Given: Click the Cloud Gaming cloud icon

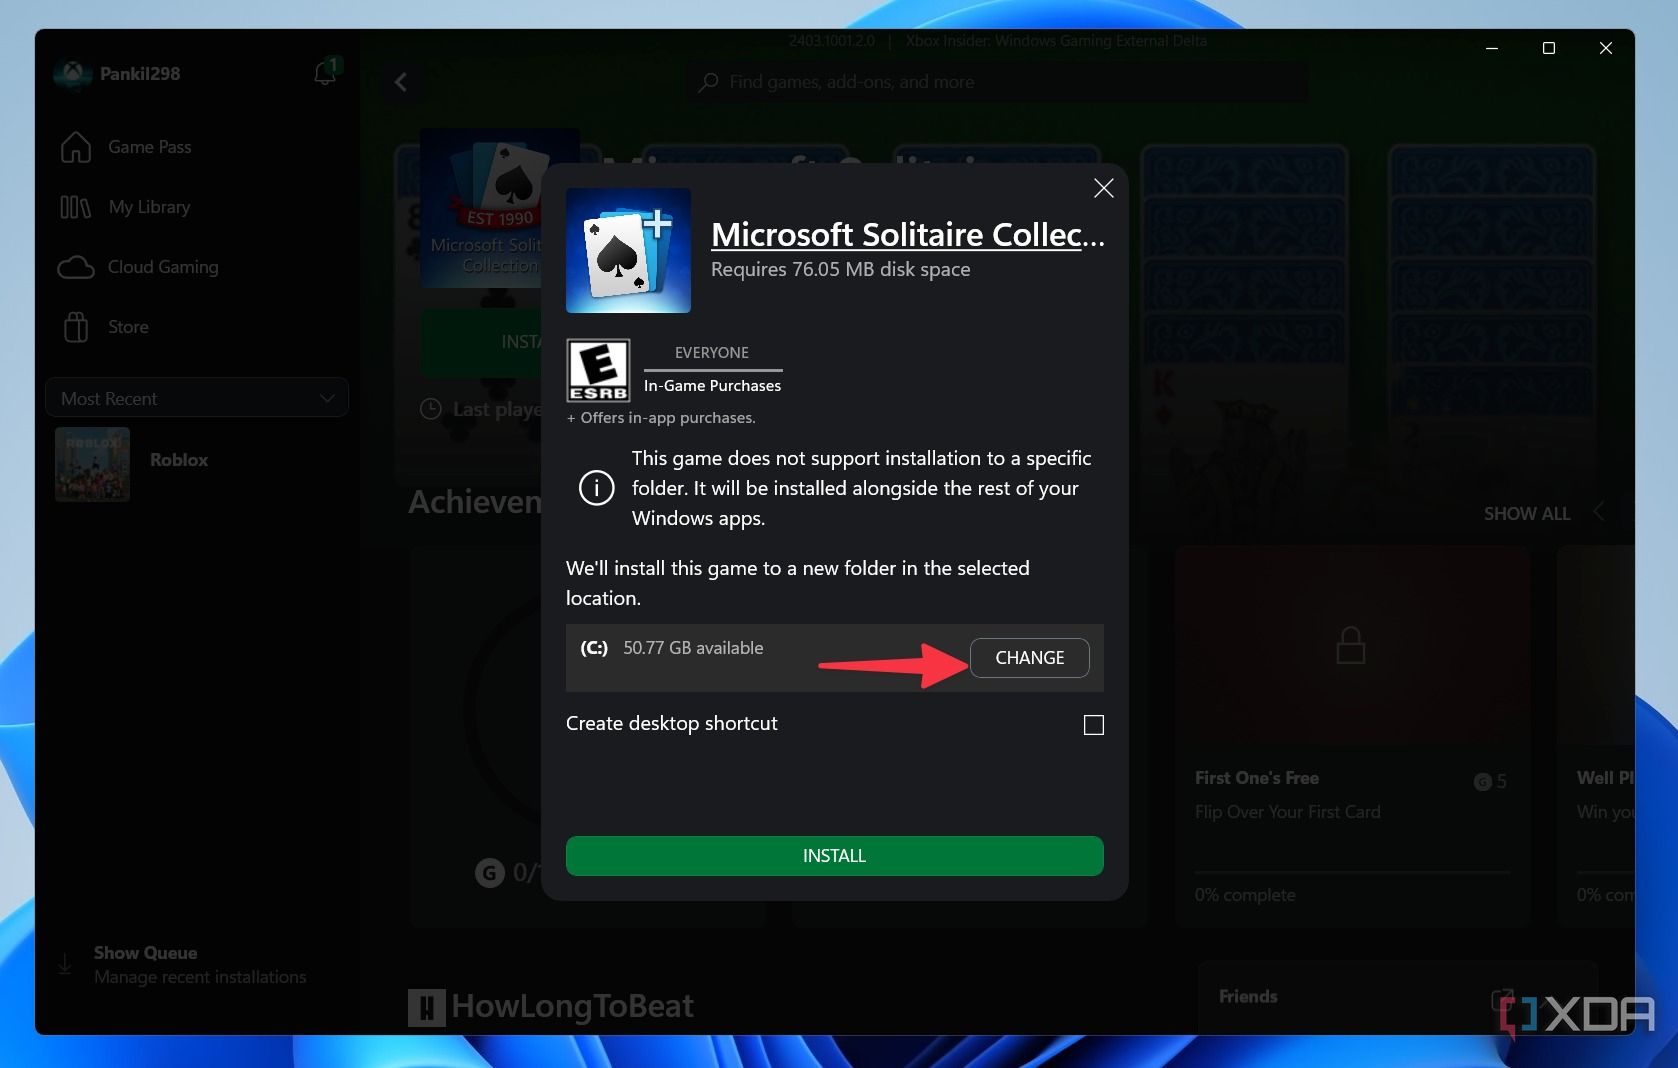Looking at the screenshot, I should [76, 267].
